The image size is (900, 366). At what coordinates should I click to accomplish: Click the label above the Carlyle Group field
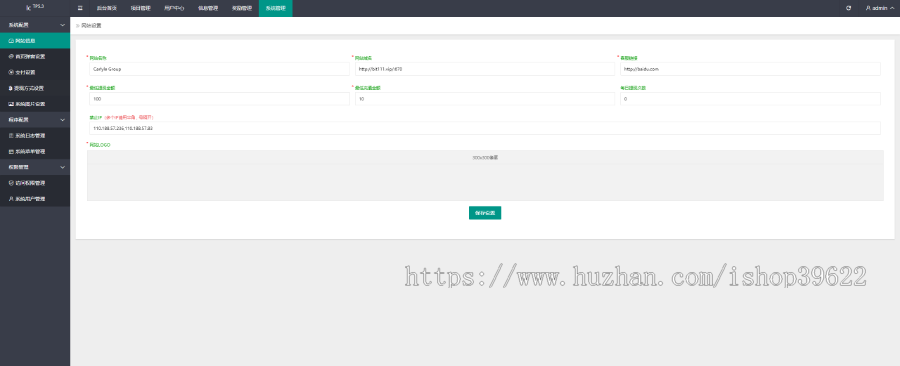click(98, 58)
